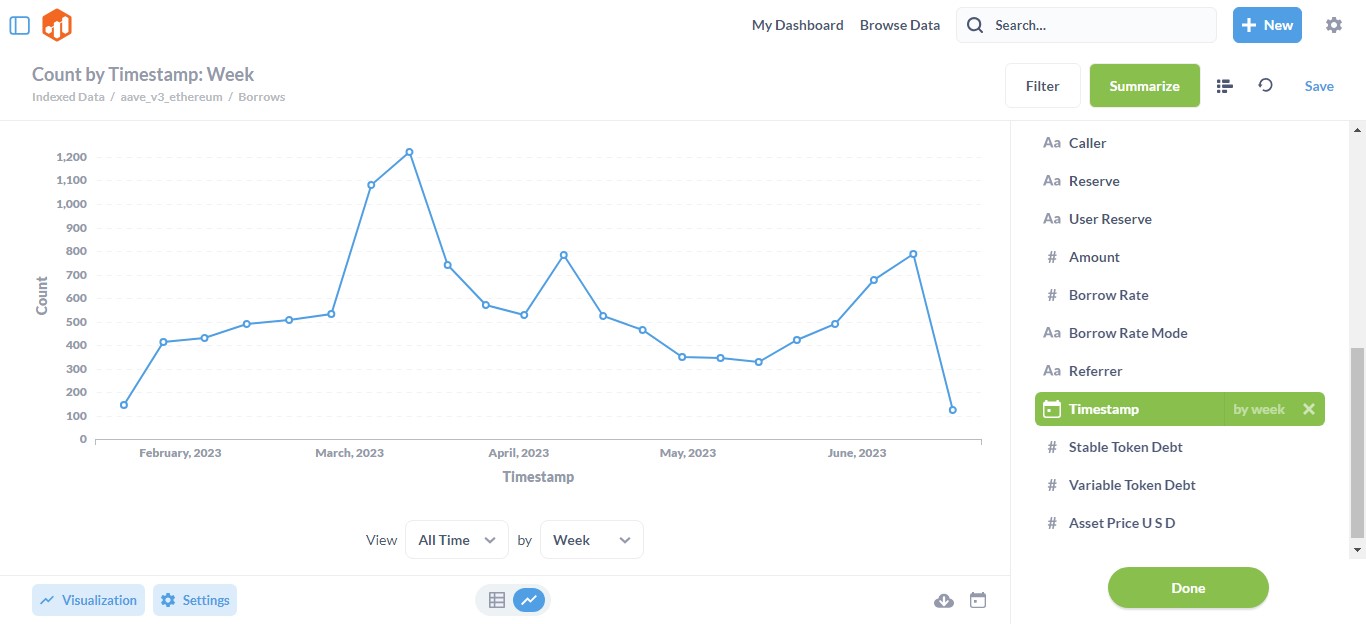Remove Timestamp grouping with X icon

[x=1308, y=409]
